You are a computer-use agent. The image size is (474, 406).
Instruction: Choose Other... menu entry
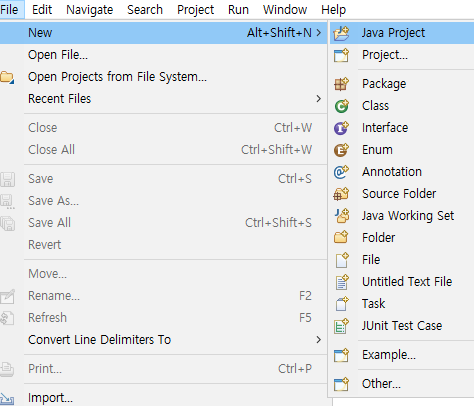[x=402, y=384]
